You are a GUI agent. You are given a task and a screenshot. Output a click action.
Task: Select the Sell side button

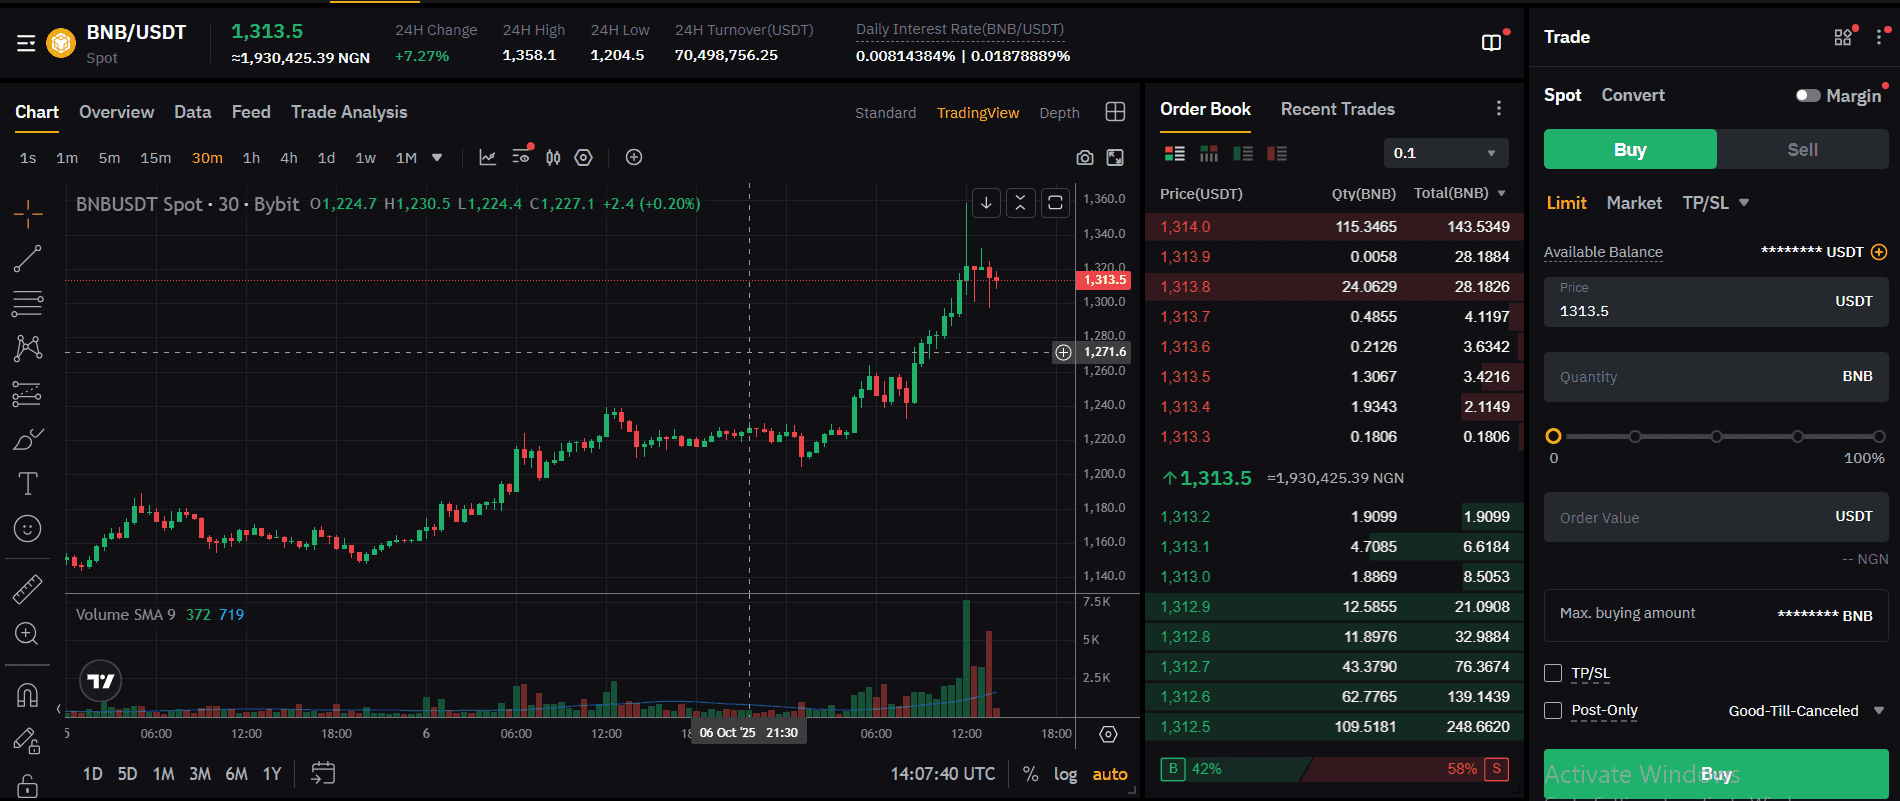coord(1803,149)
